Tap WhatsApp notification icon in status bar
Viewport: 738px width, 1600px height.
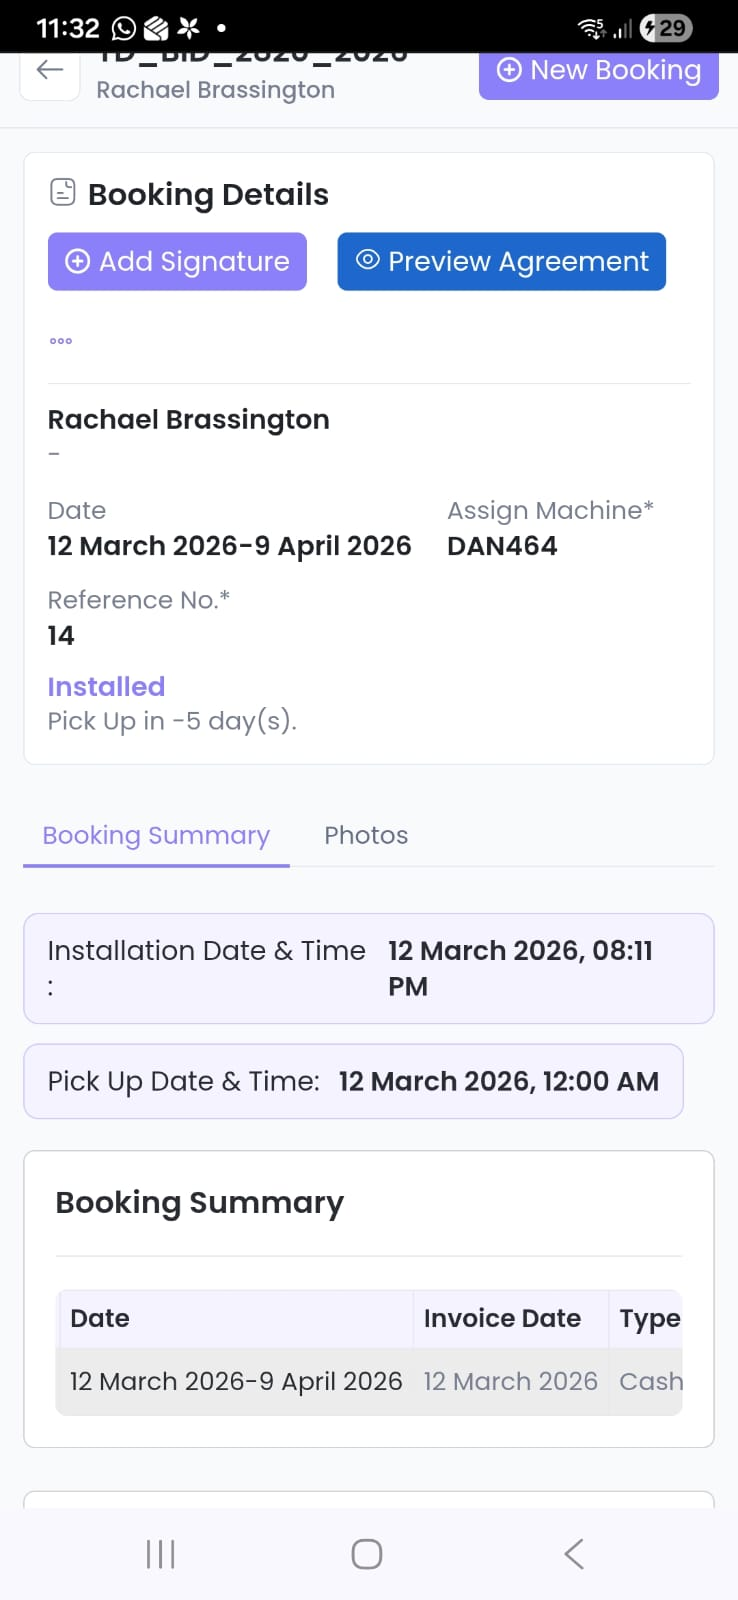[124, 28]
